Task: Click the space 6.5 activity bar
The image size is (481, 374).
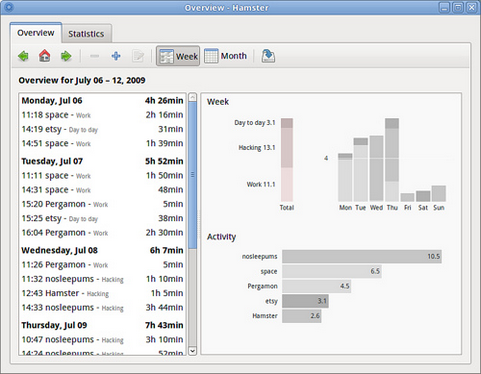Action: tap(332, 271)
